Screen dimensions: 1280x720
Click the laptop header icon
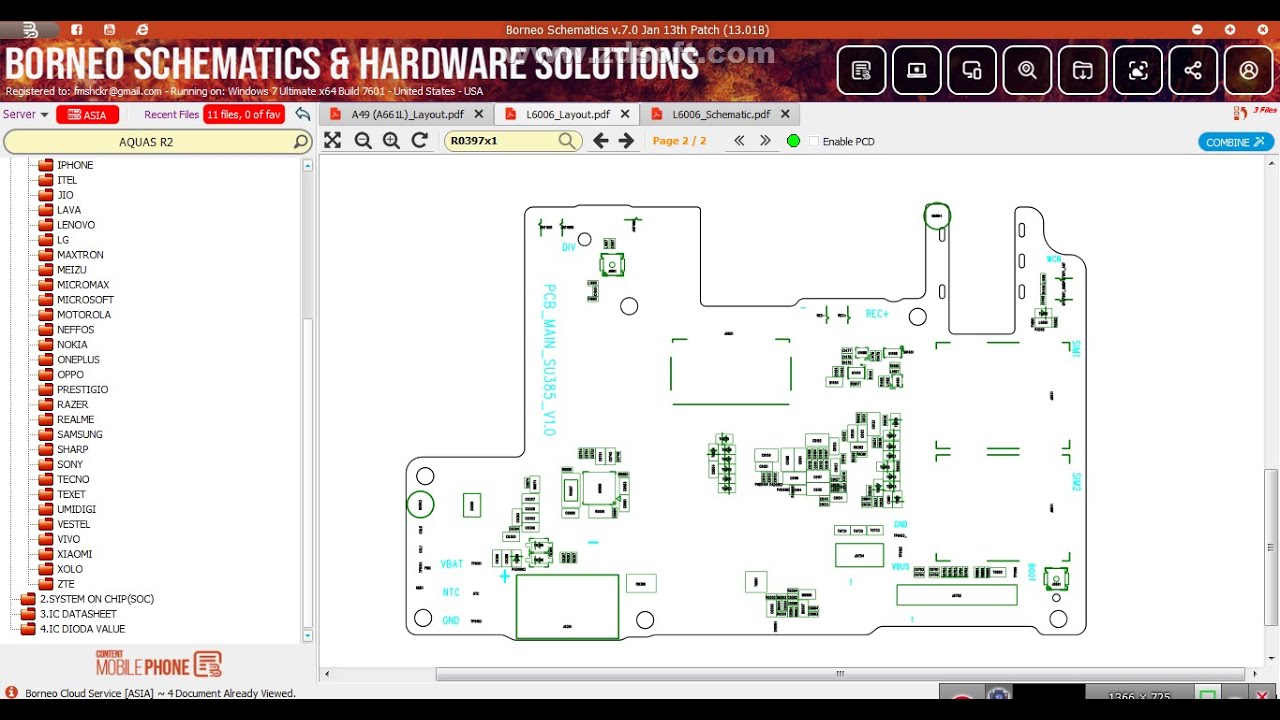pos(917,70)
